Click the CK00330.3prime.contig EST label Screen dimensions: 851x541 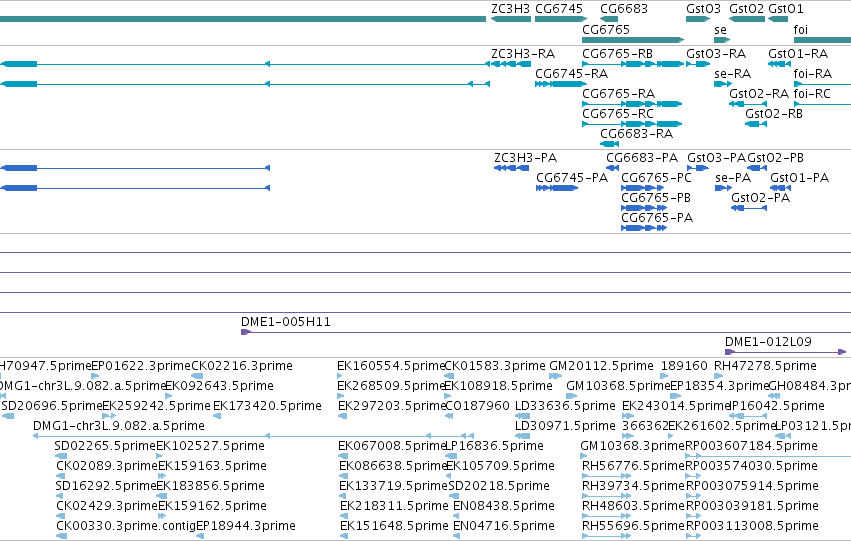[126, 526]
